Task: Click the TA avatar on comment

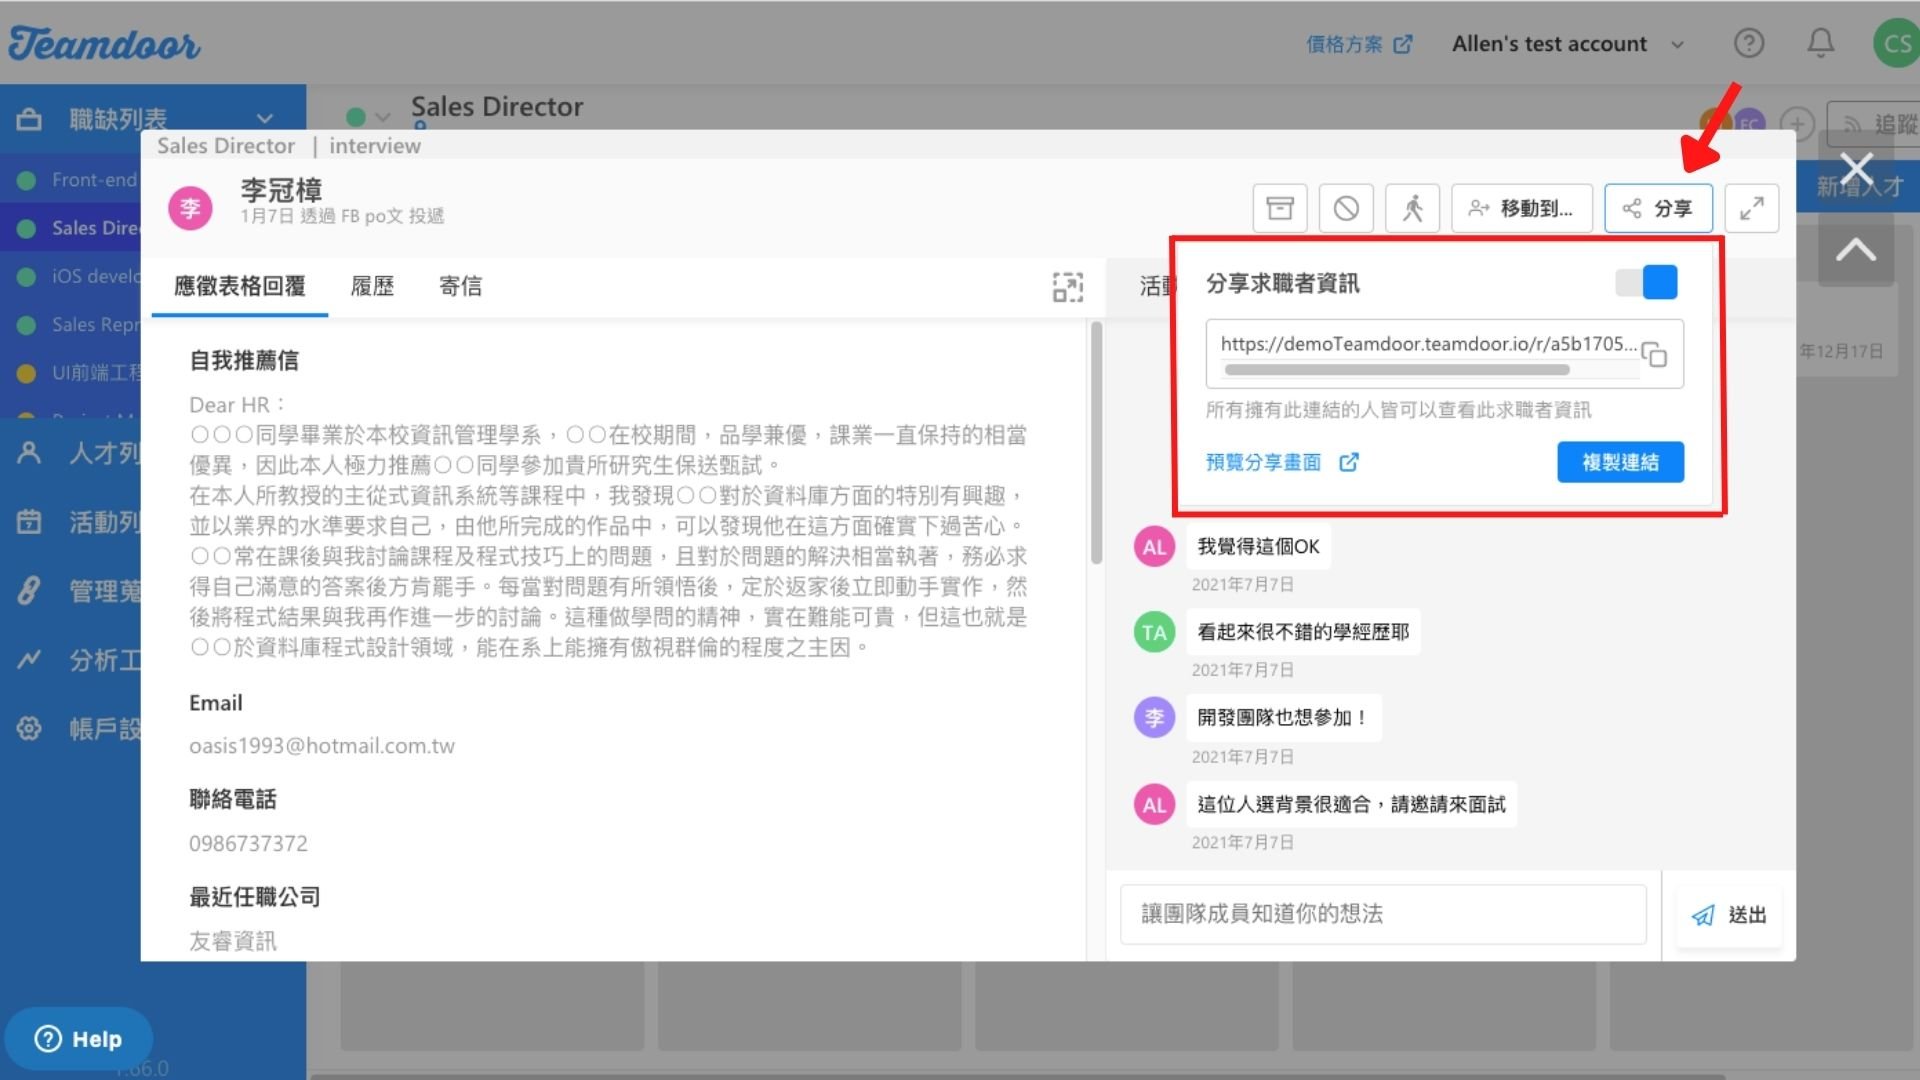Action: coord(1154,632)
